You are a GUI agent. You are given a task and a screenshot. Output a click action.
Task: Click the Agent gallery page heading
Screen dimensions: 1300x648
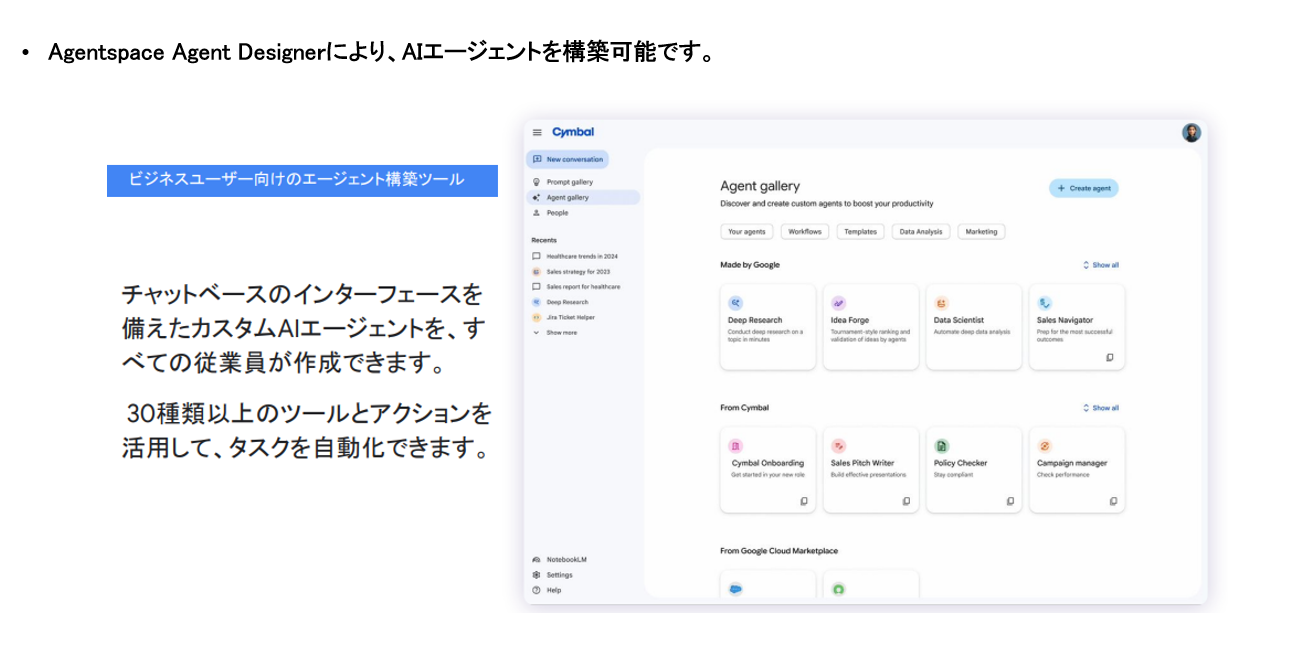coord(760,186)
